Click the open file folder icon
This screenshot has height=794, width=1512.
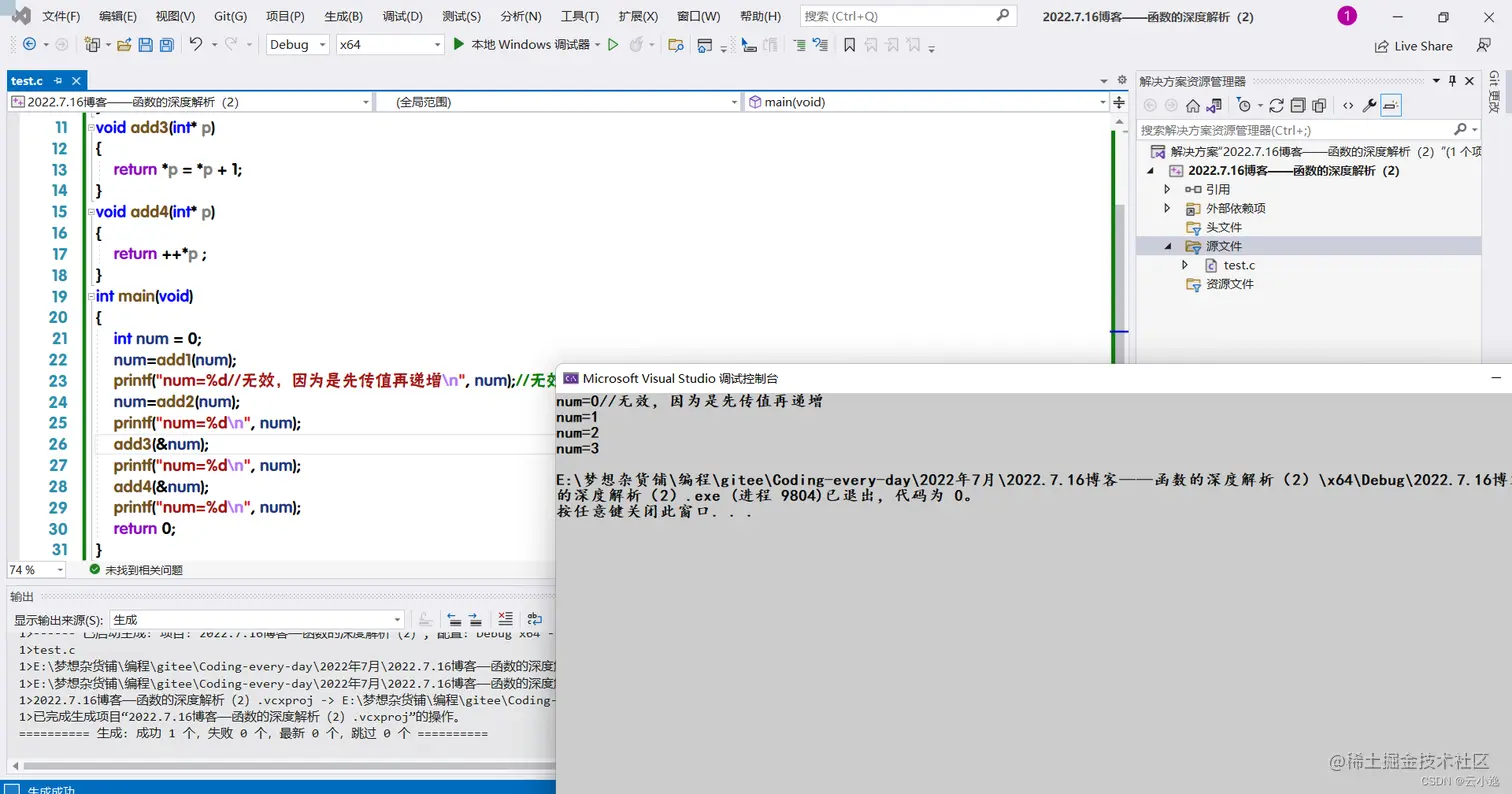pos(124,45)
